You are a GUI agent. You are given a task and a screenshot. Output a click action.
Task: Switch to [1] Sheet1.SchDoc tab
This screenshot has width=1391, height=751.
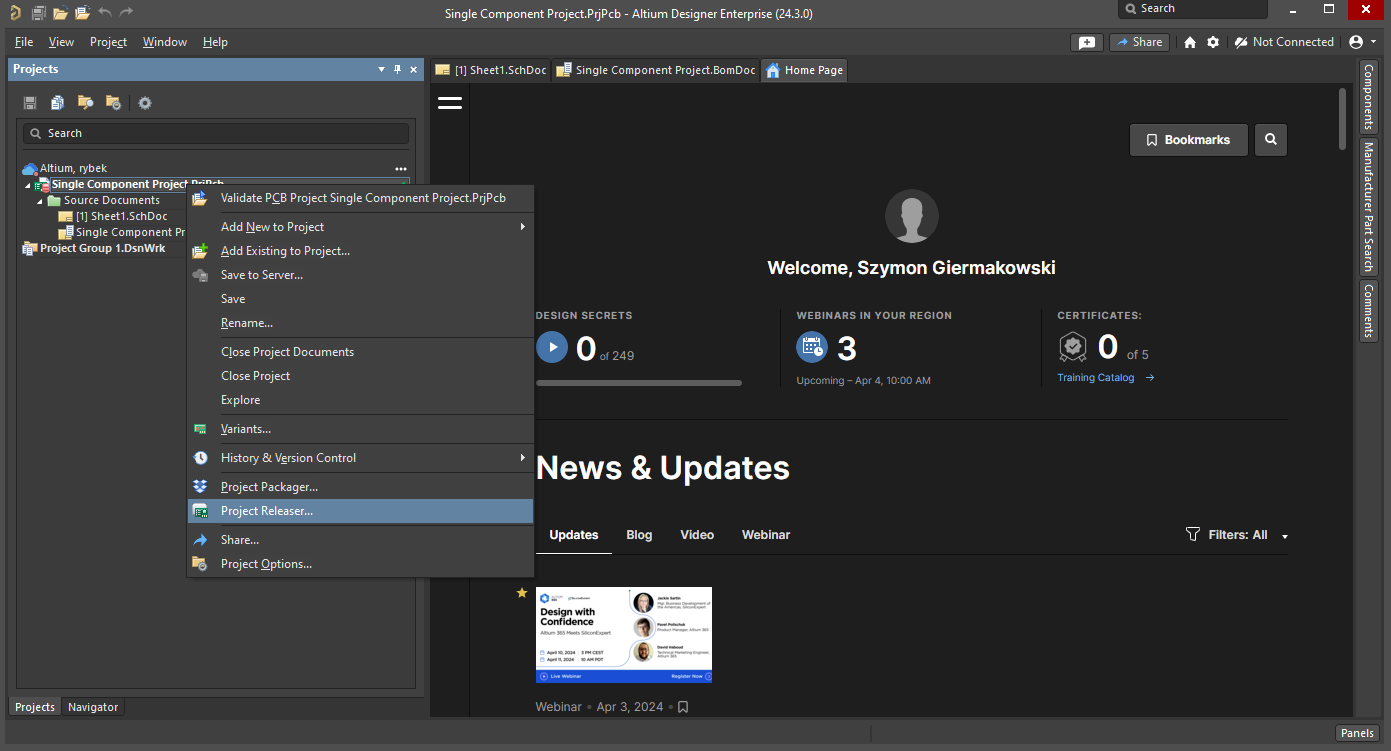(x=491, y=70)
